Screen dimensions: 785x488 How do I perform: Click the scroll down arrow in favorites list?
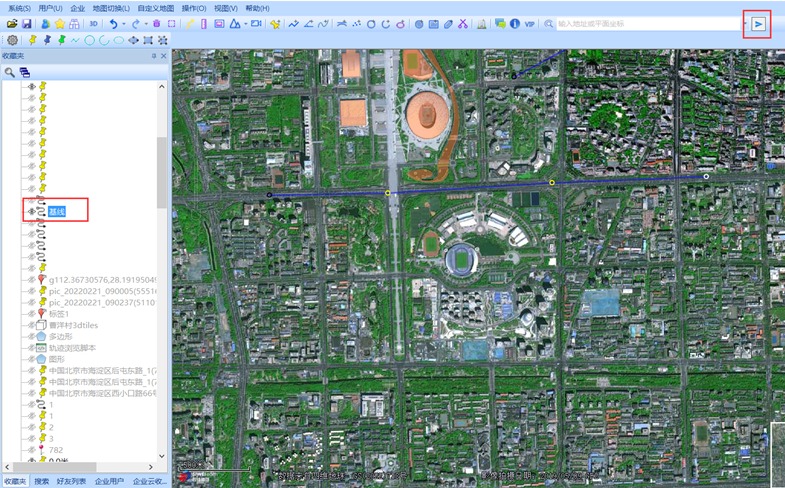pos(162,456)
